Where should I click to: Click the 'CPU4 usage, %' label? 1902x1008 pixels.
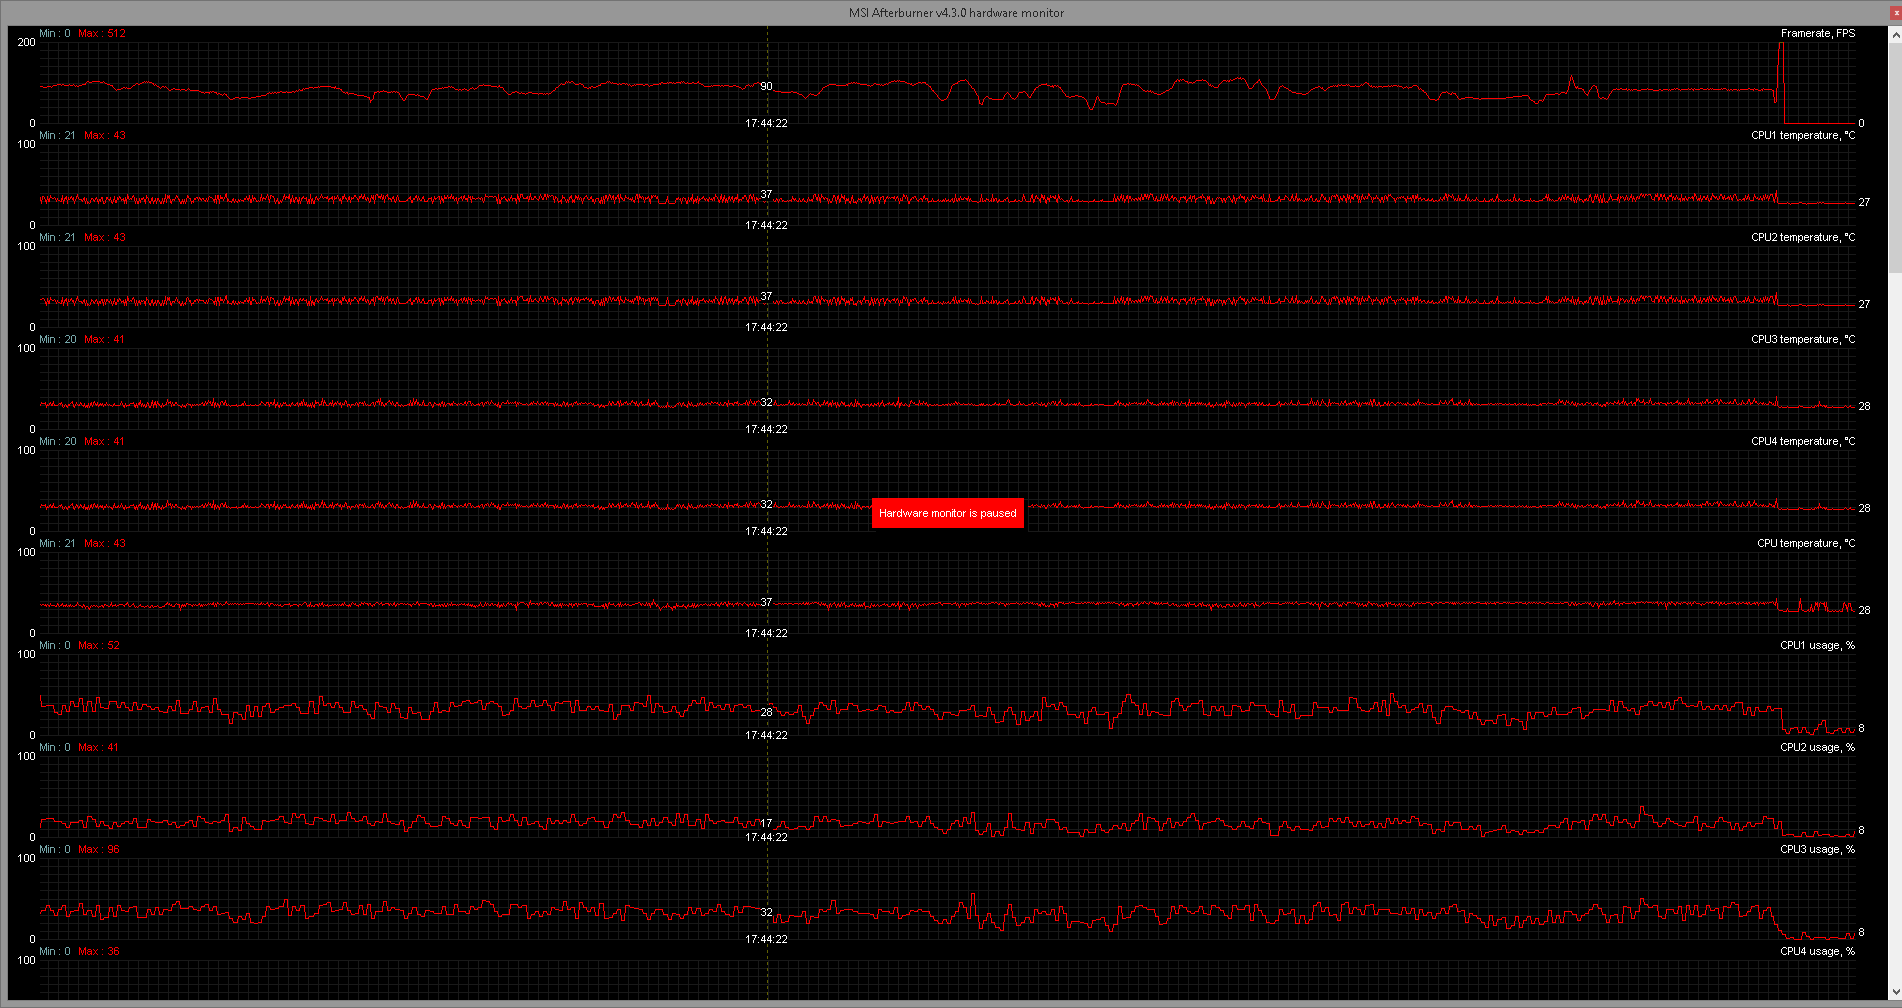click(1817, 951)
